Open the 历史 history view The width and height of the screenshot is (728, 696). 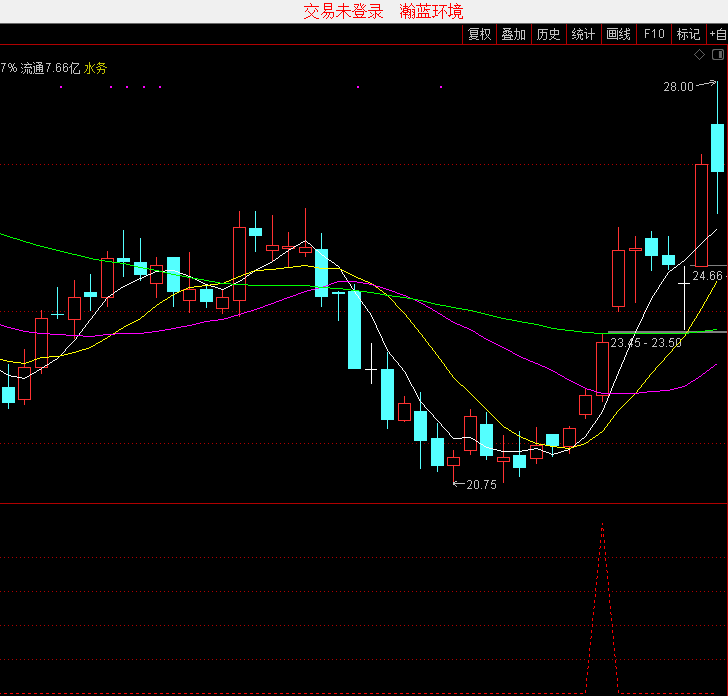click(x=548, y=34)
